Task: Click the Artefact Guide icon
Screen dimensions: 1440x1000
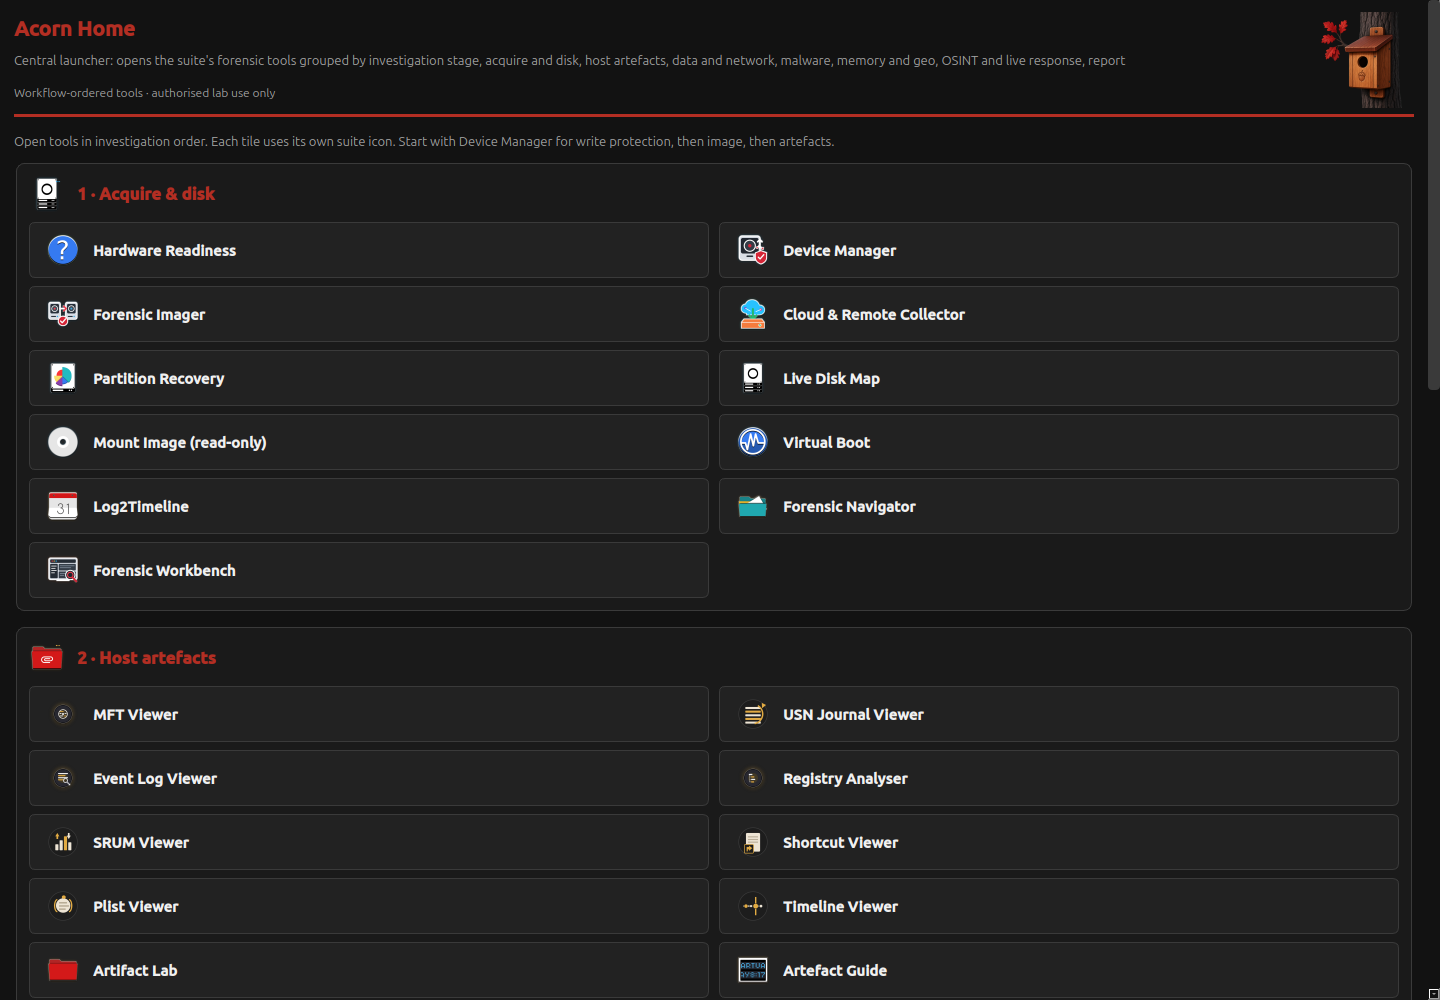Action: pos(753,970)
